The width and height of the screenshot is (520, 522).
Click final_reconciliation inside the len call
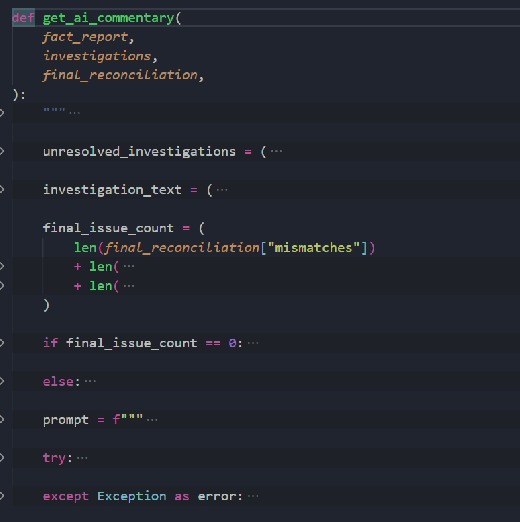(182, 248)
